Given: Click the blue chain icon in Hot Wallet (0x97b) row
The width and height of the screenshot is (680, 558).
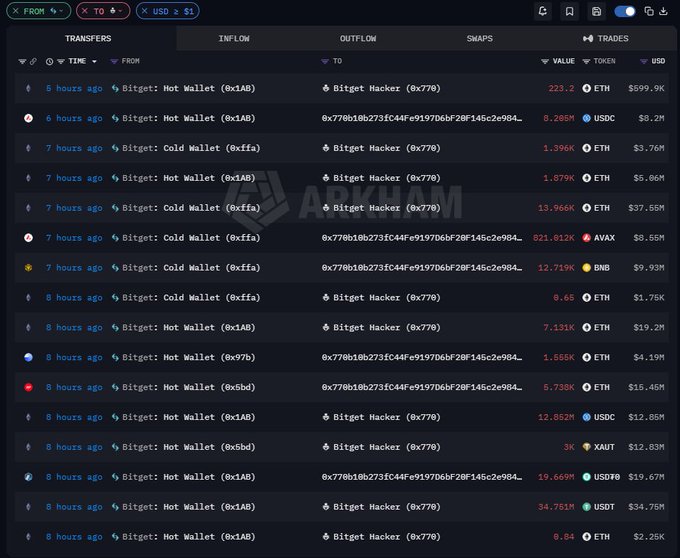Looking at the screenshot, I should [28, 358].
